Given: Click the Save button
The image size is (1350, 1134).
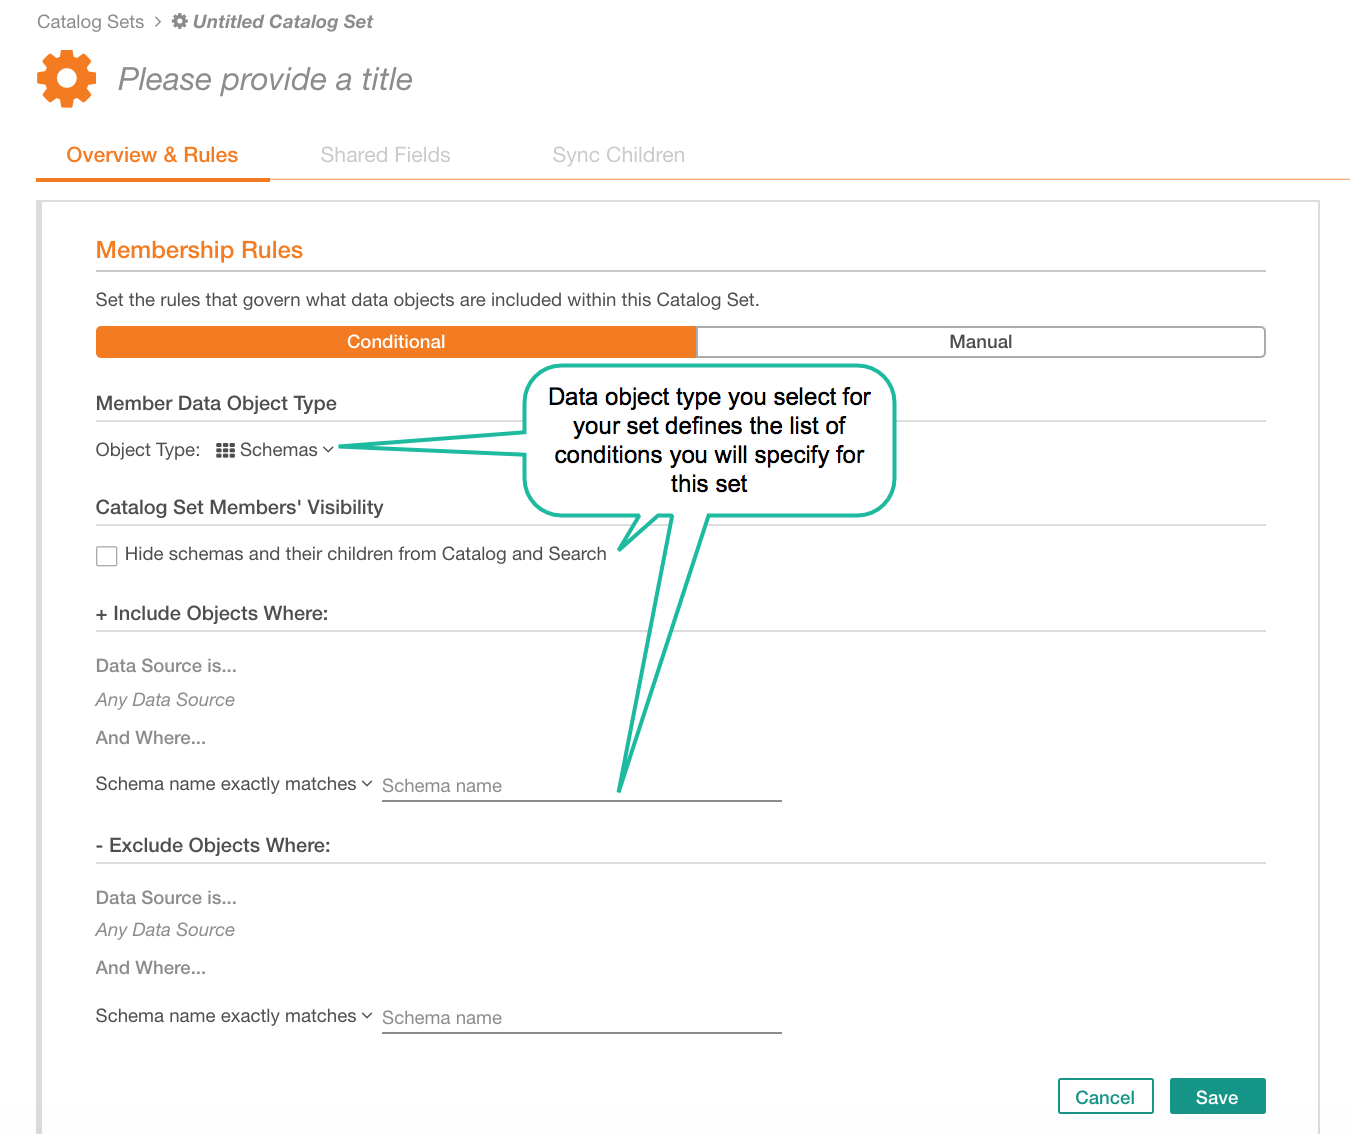Looking at the screenshot, I should (x=1217, y=1097).
